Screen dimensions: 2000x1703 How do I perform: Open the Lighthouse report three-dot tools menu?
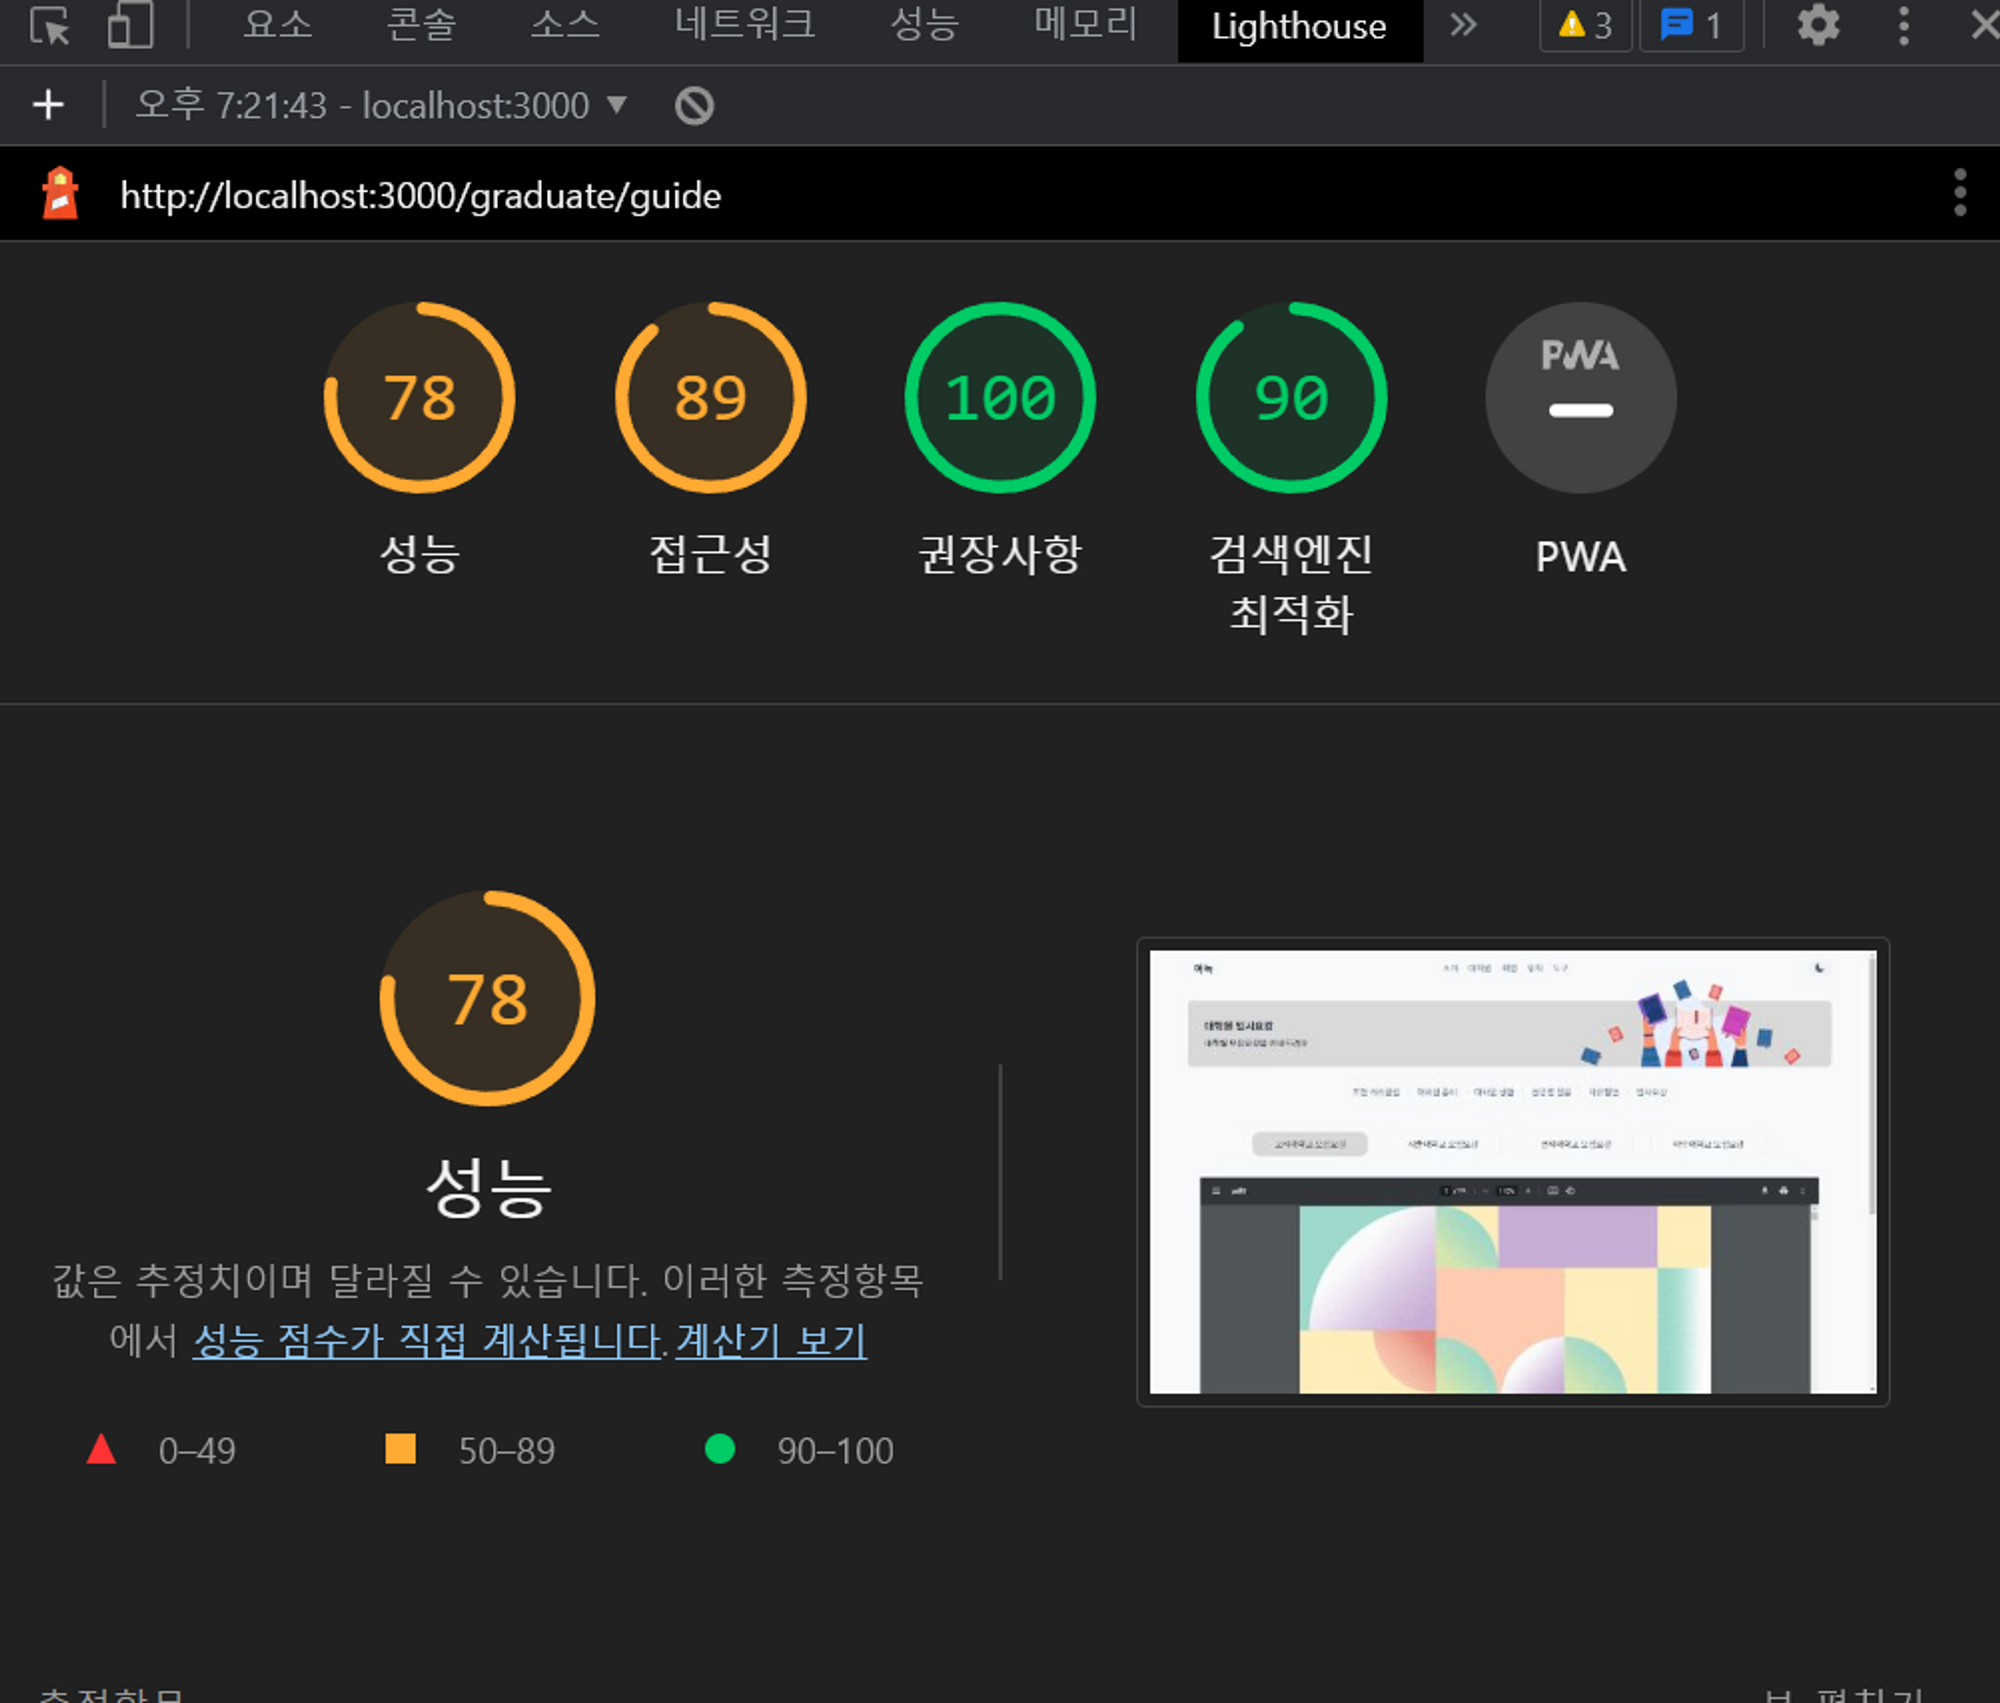coord(1959,193)
